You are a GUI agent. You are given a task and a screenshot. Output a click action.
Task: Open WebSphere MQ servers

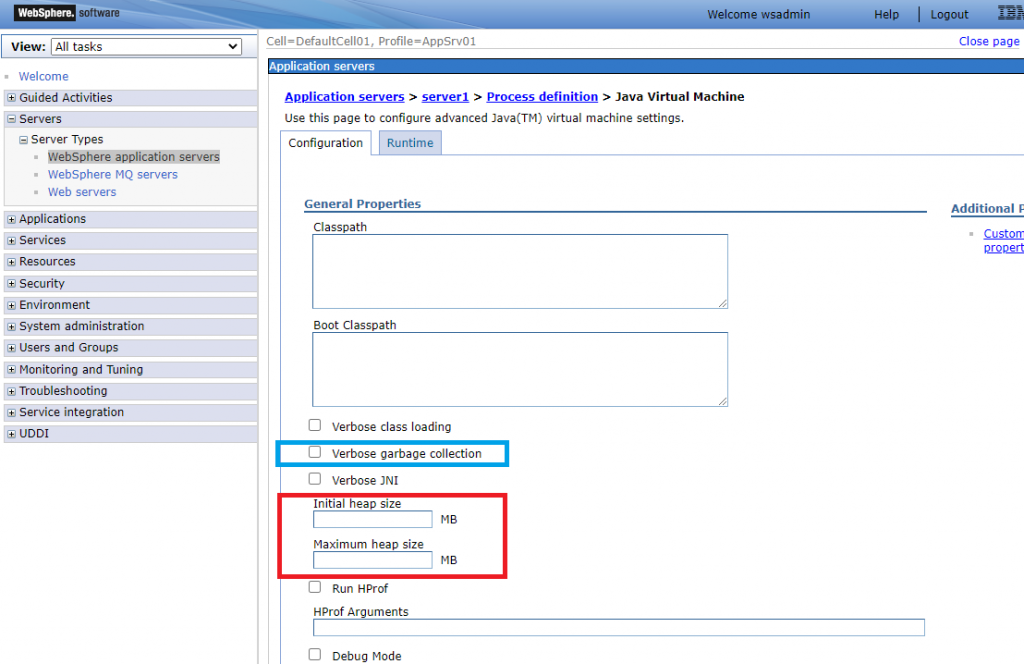click(x=112, y=174)
